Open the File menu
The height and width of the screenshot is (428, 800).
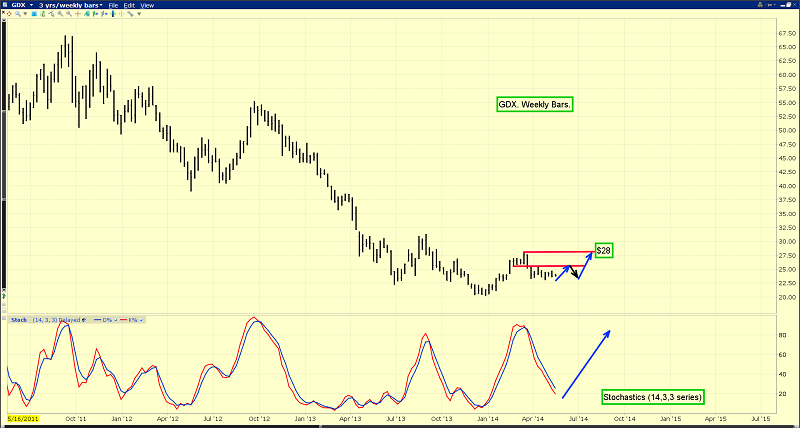tap(113, 5)
